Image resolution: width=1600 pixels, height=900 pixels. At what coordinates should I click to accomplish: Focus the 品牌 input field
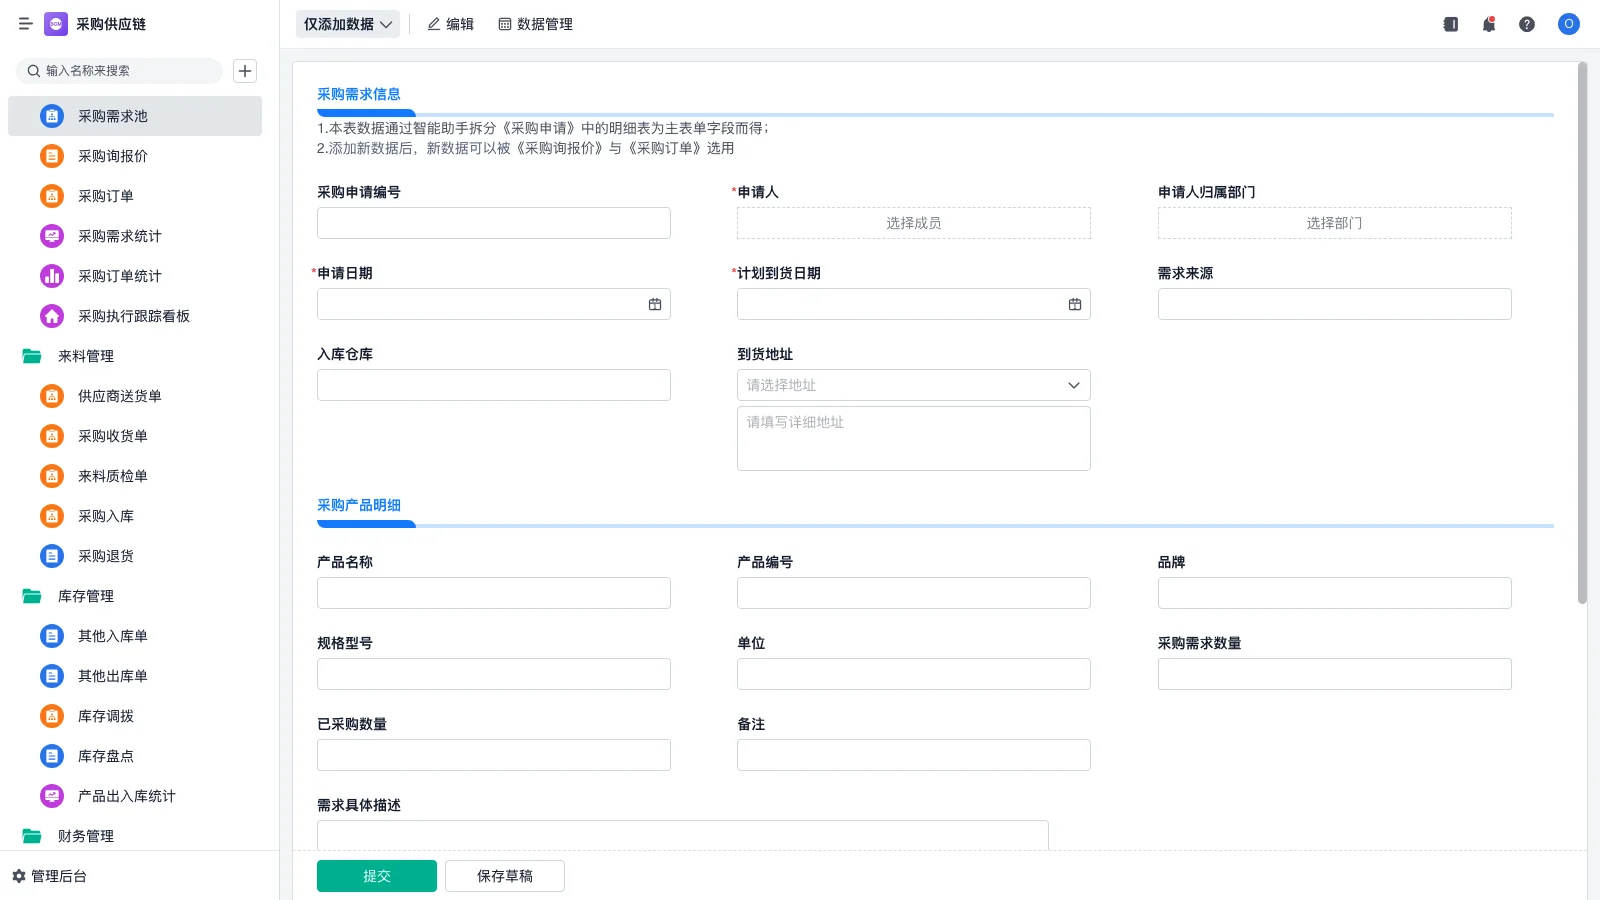click(1335, 593)
